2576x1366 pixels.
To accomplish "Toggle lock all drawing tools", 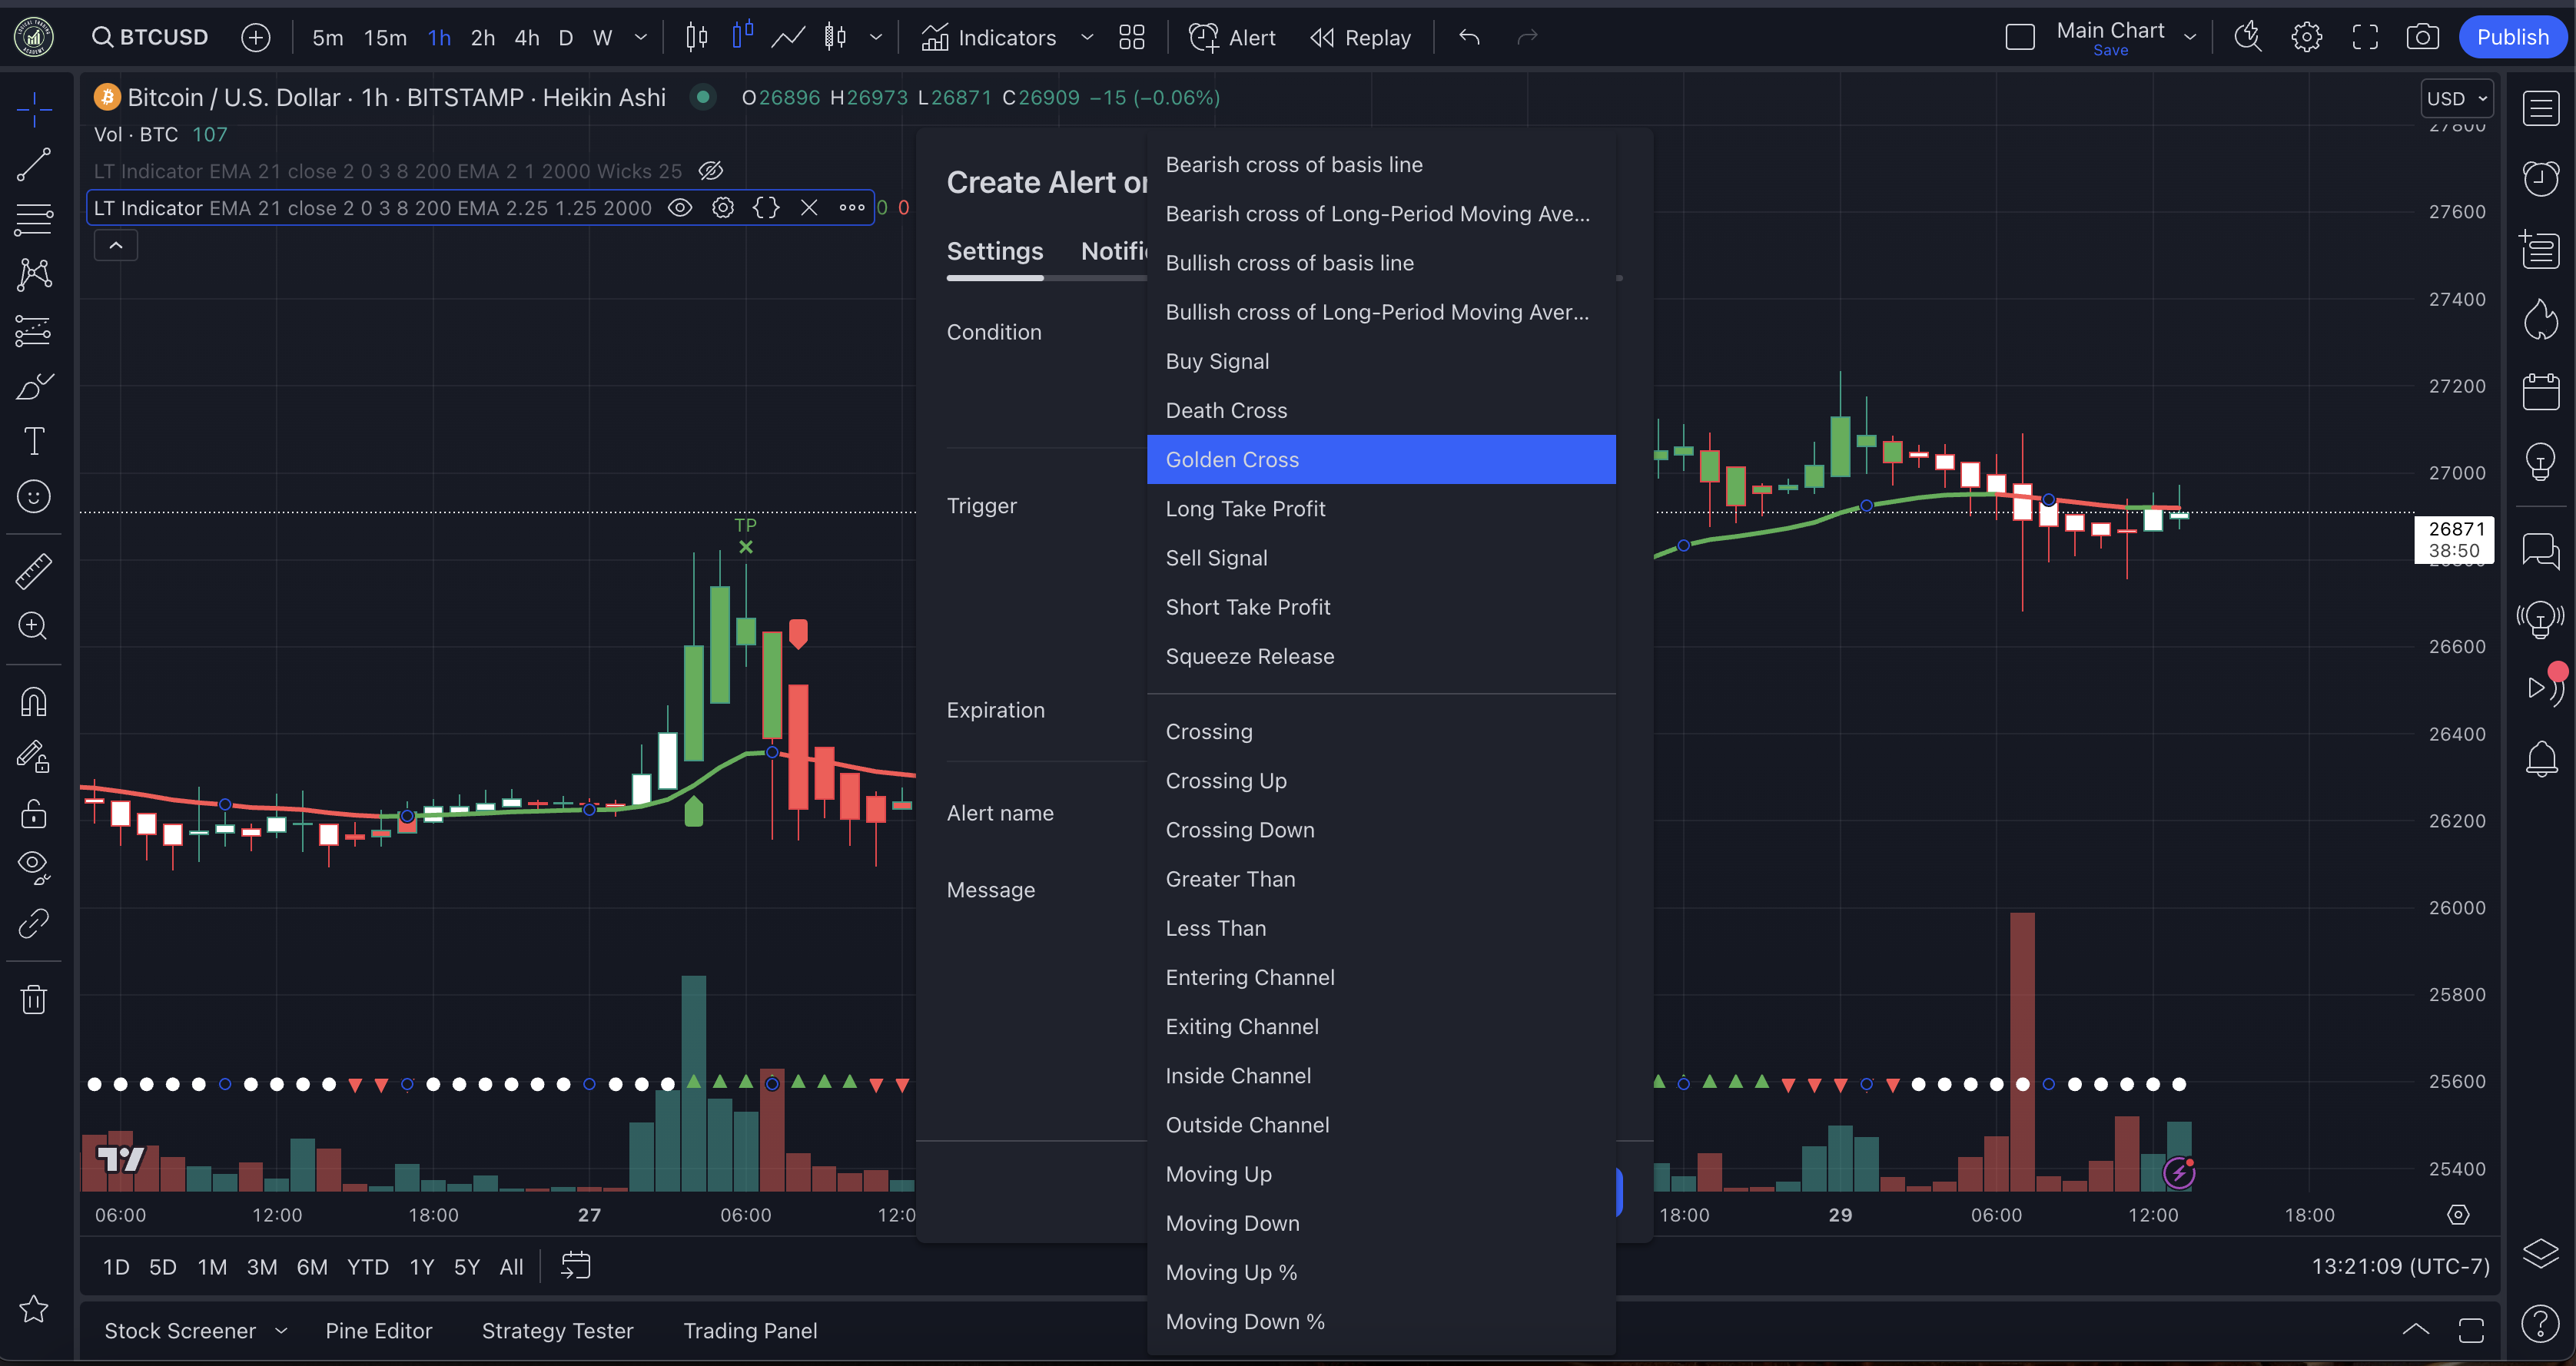I will click(x=34, y=813).
